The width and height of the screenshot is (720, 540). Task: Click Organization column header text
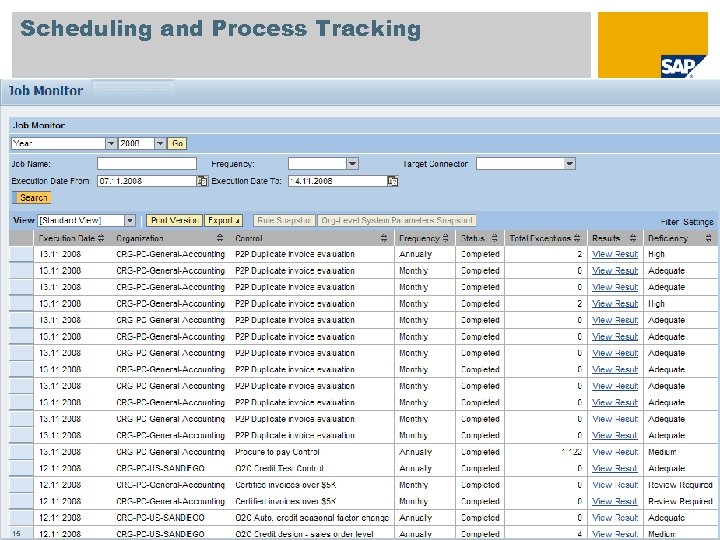140,238
